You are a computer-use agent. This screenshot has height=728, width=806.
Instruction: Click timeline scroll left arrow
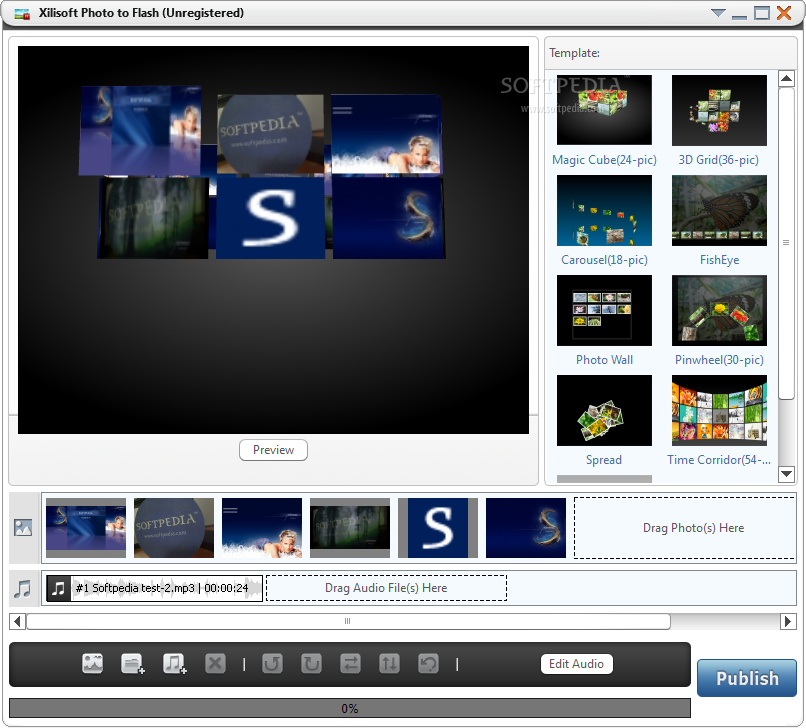17,622
